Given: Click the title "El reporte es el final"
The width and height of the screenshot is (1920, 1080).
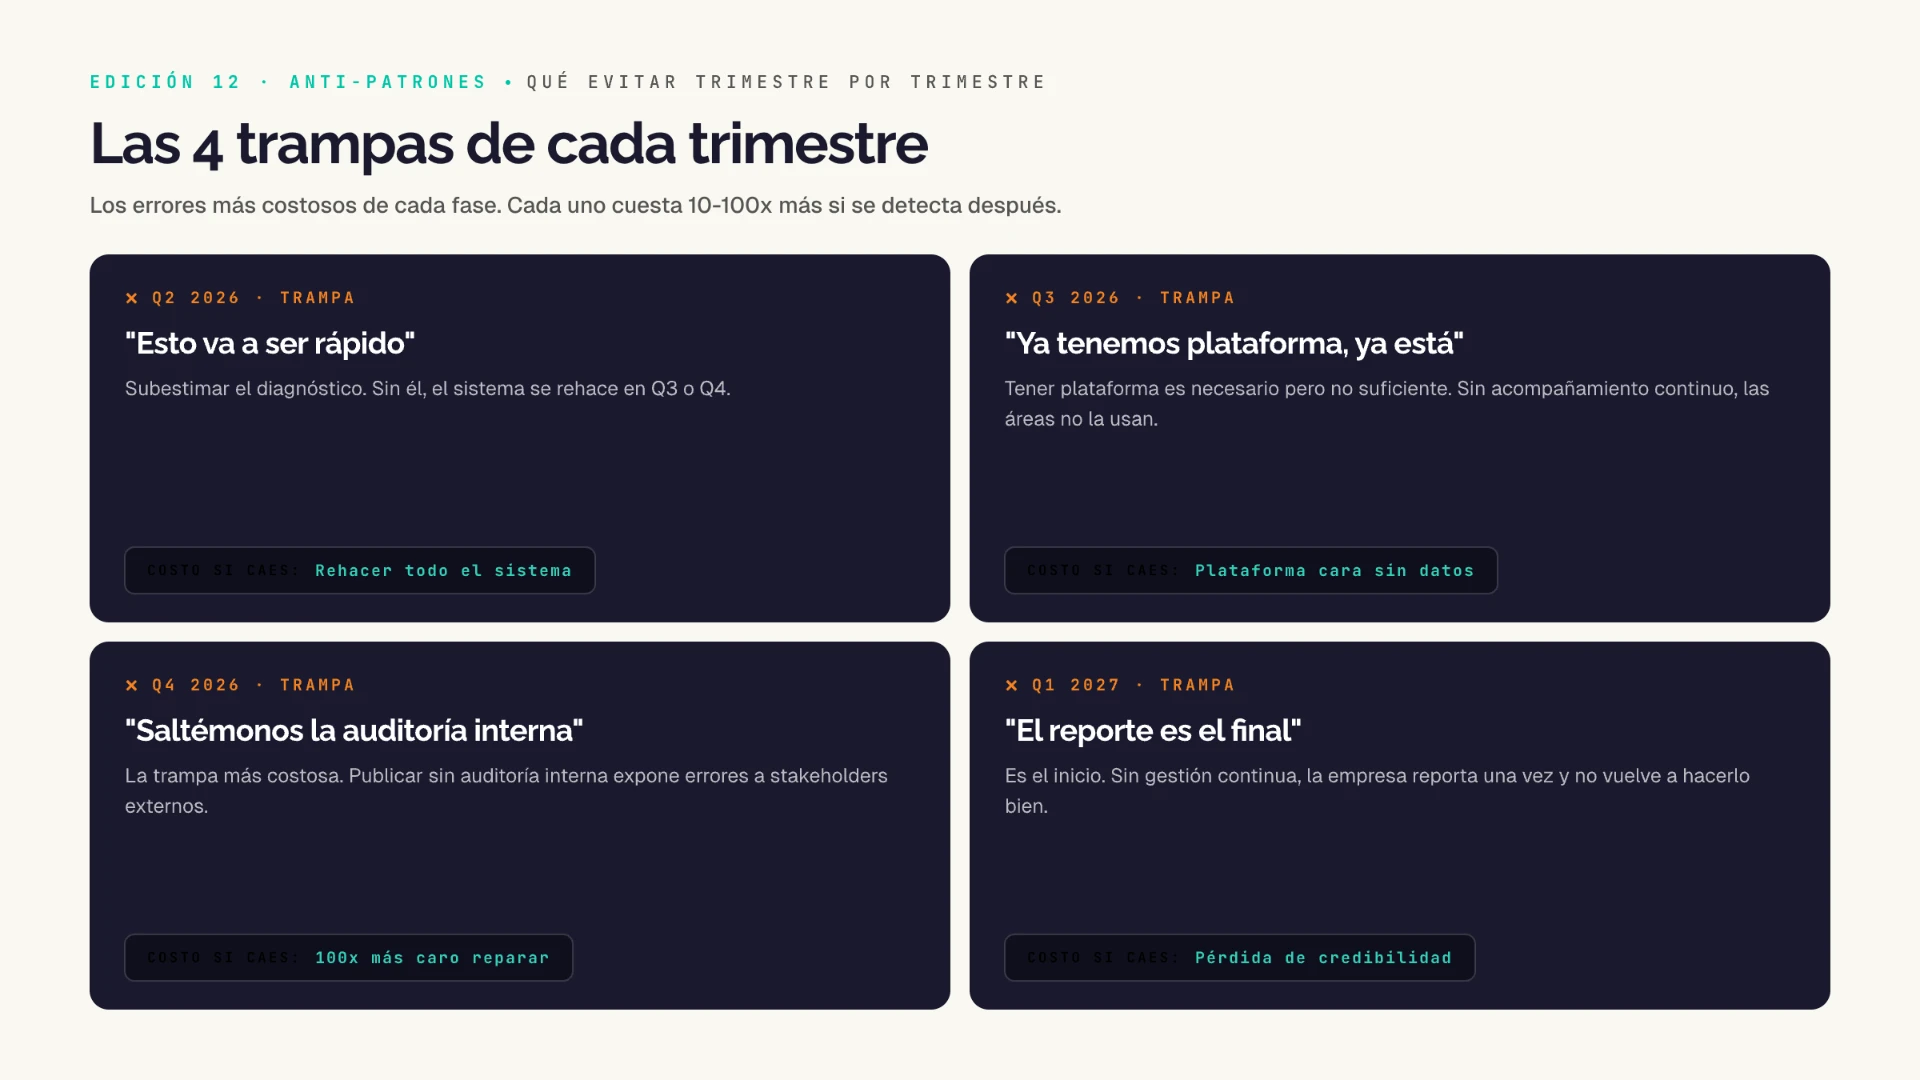Looking at the screenshot, I should 1153,730.
